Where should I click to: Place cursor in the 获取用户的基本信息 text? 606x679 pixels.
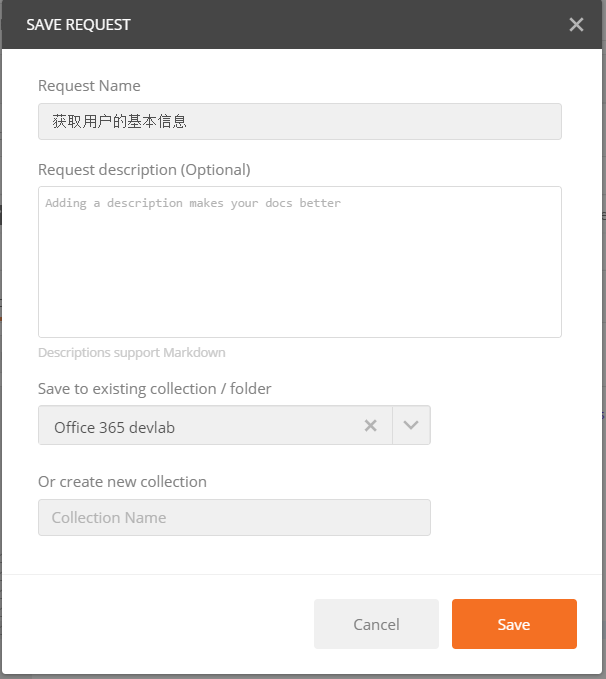pyautogui.click(x=120, y=122)
